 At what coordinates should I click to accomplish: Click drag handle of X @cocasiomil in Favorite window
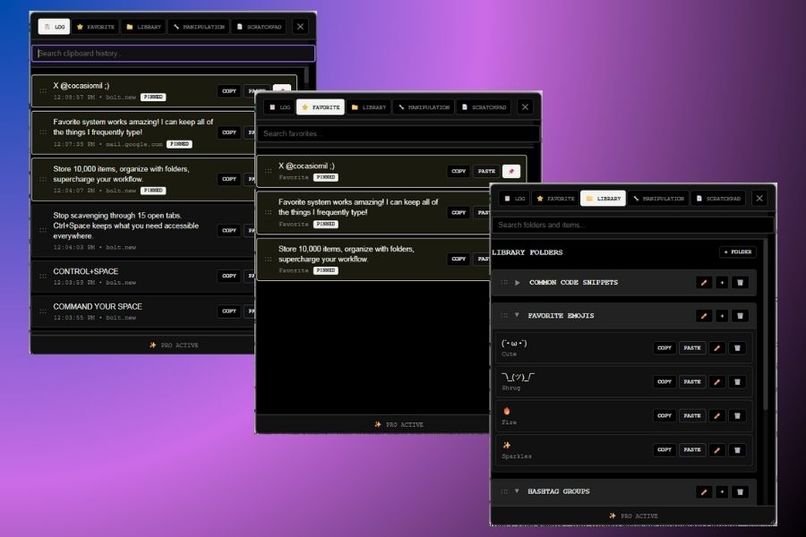coord(268,171)
